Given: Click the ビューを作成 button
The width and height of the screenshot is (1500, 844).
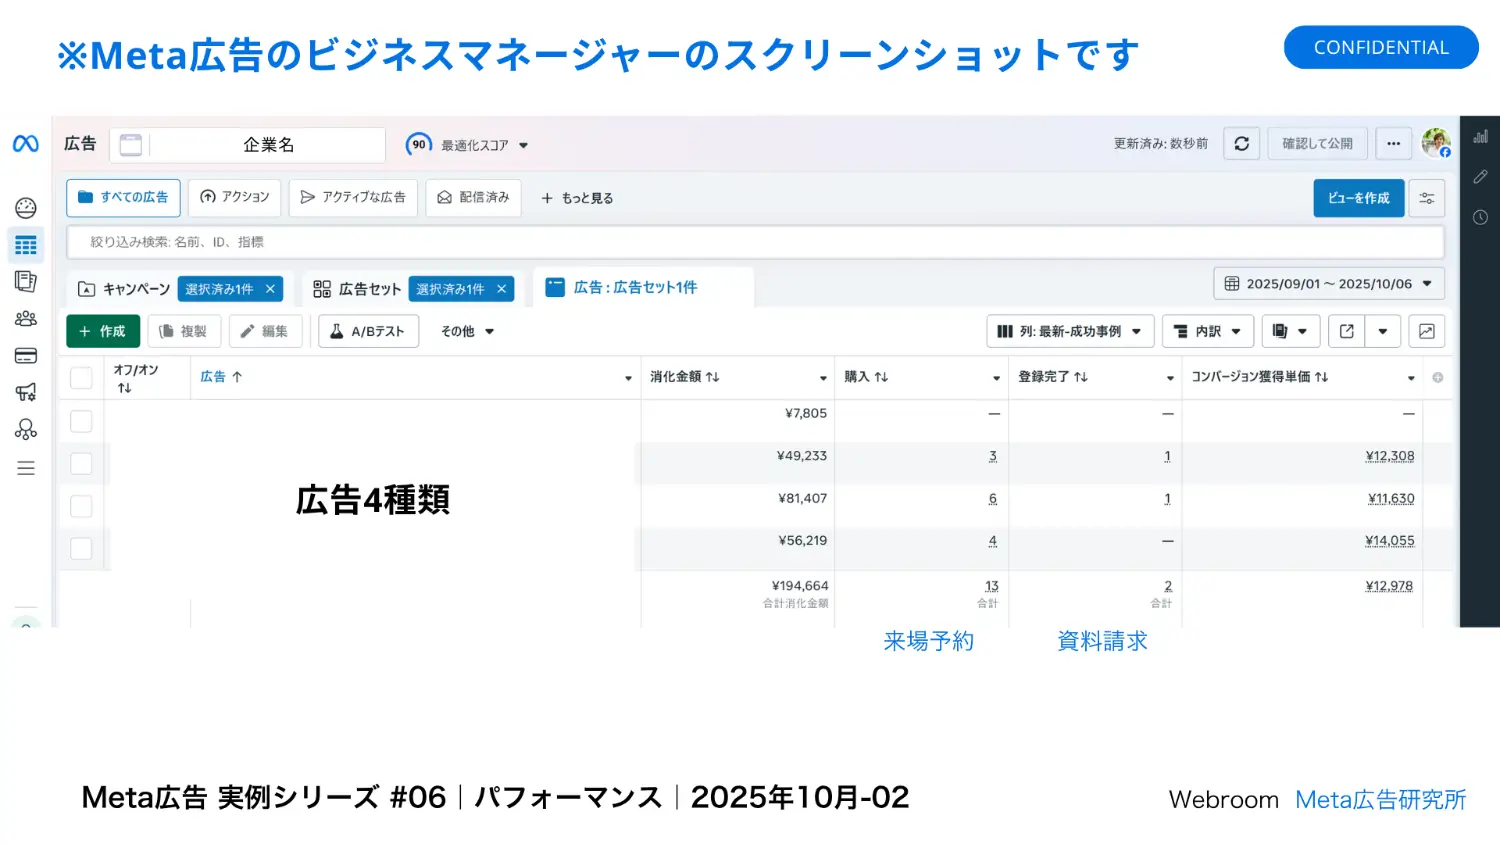Looking at the screenshot, I should pos(1358,198).
